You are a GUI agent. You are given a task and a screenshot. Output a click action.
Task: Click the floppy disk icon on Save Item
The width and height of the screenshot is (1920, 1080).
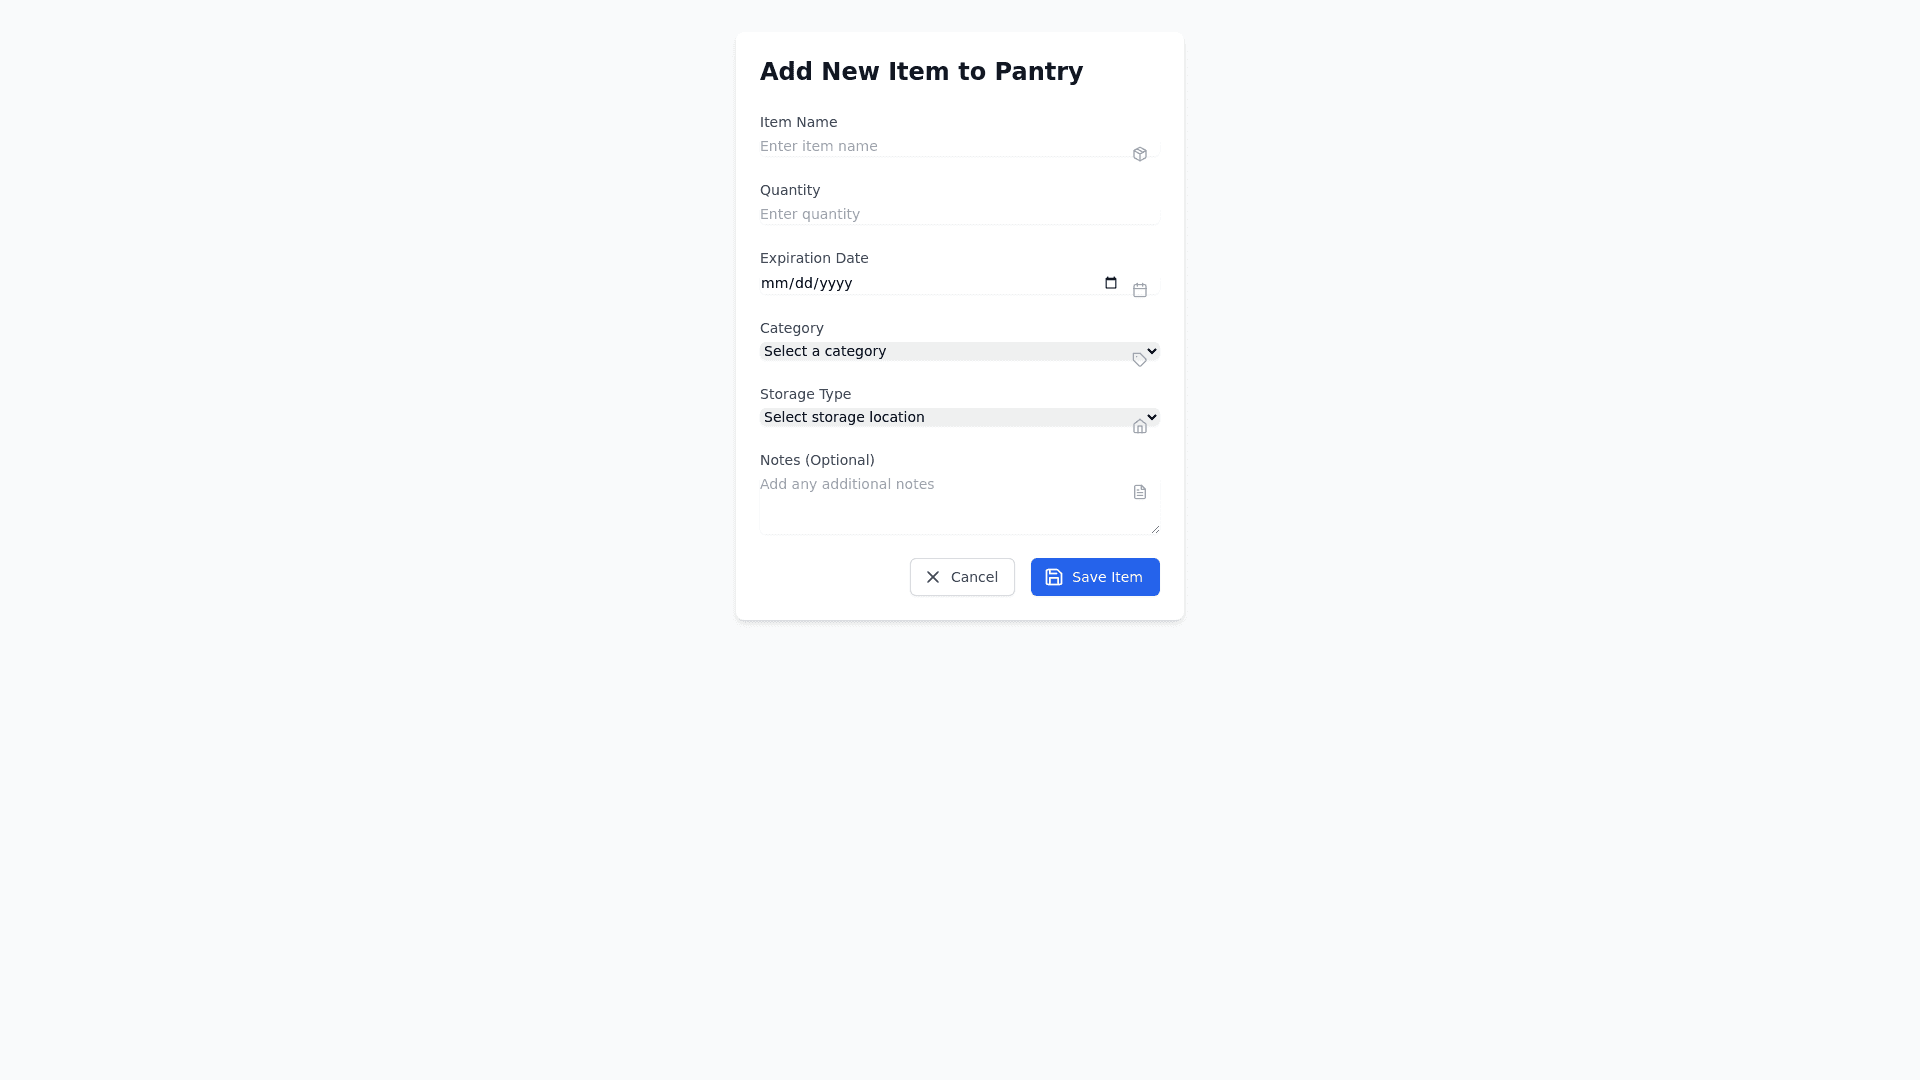1054,577
